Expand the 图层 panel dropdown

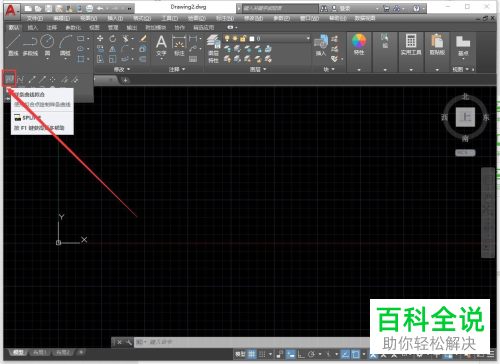[258, 69]
